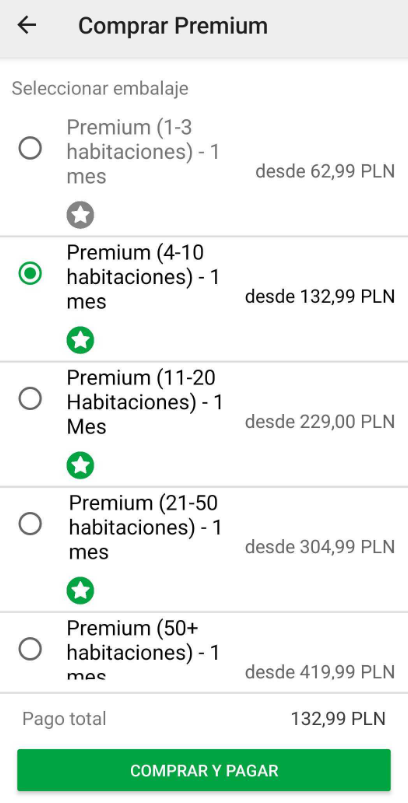This screenshot has height=803, width=408.
Task: Tap the desde 62,99 PLN price
Action: coord(325,172)
